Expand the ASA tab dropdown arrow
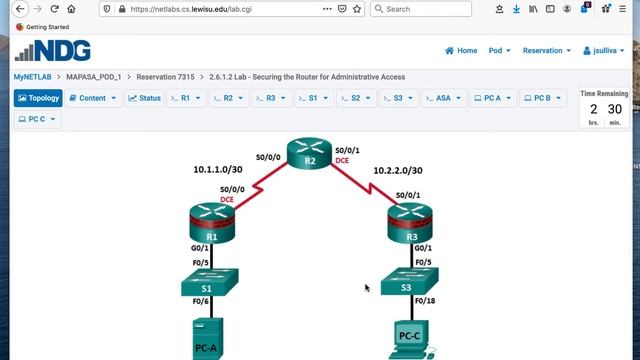This screenshot has width=640, height=360. coord(458,98)
